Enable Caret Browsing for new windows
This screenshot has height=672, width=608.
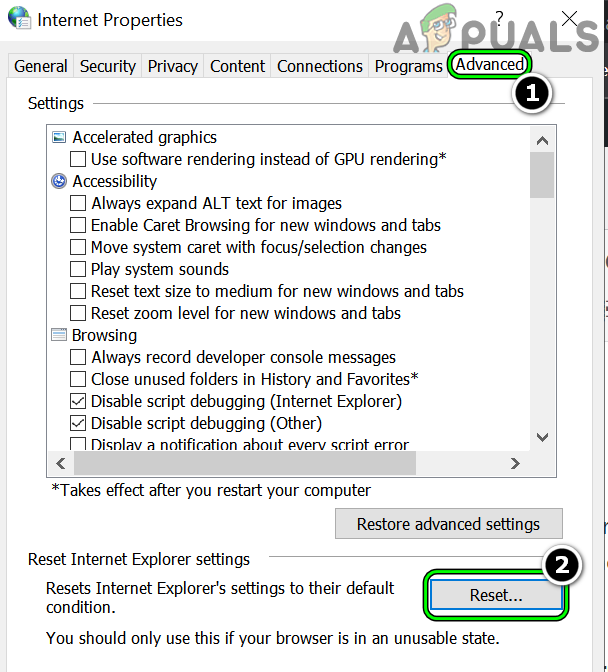coord(78,225)
